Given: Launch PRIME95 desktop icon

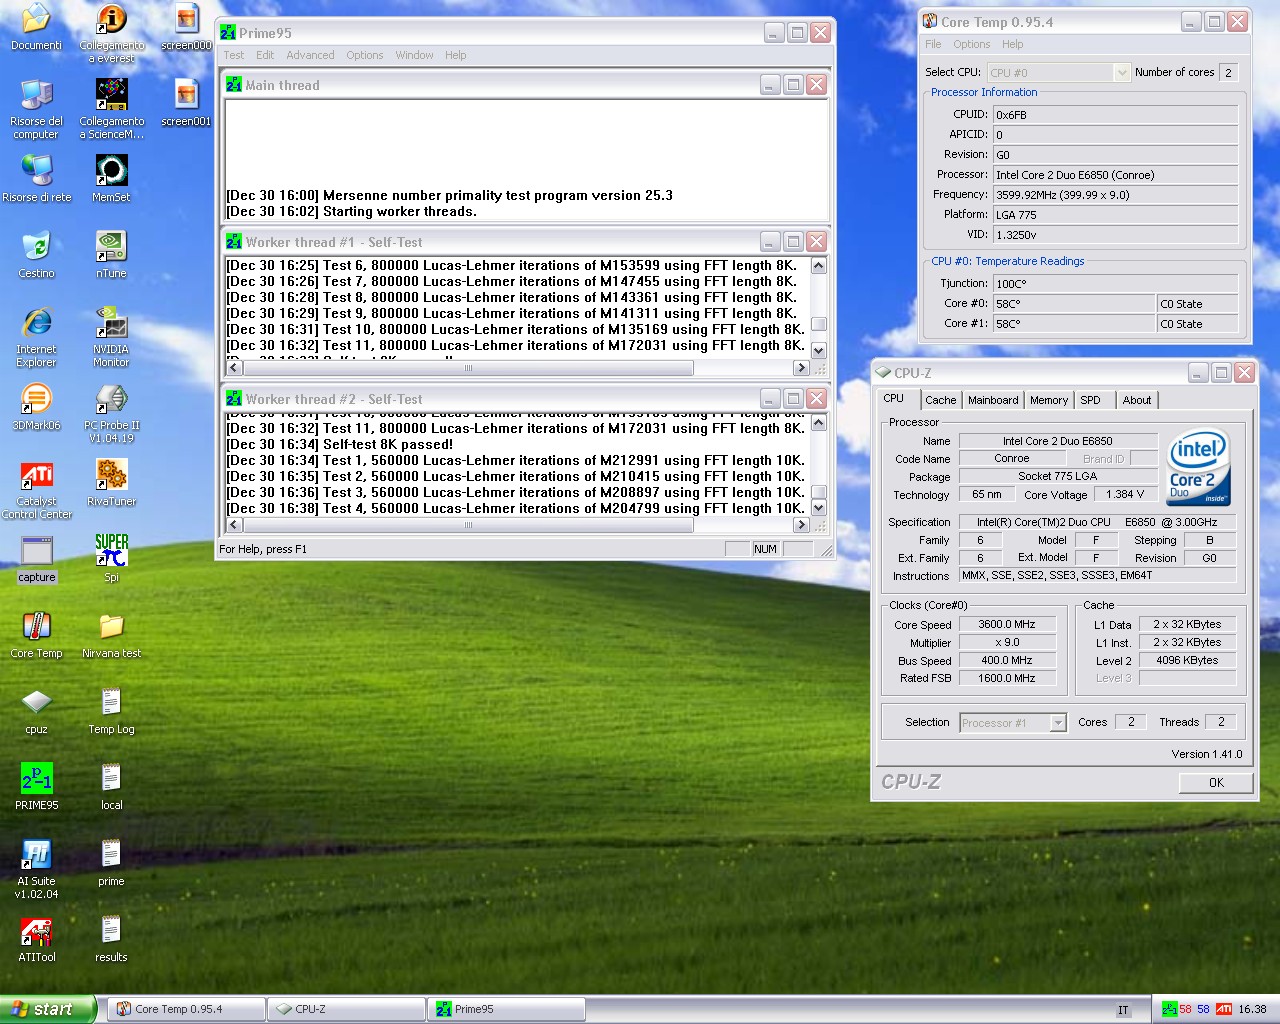Looking at the screenshot, I should 36,787.
